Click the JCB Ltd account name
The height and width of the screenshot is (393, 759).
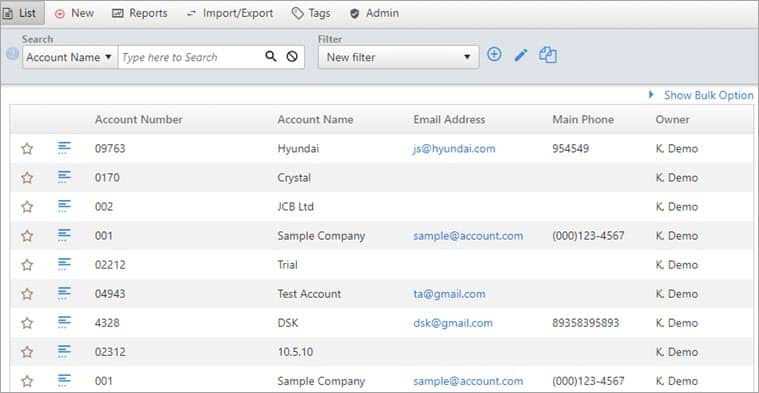[295, 207]
